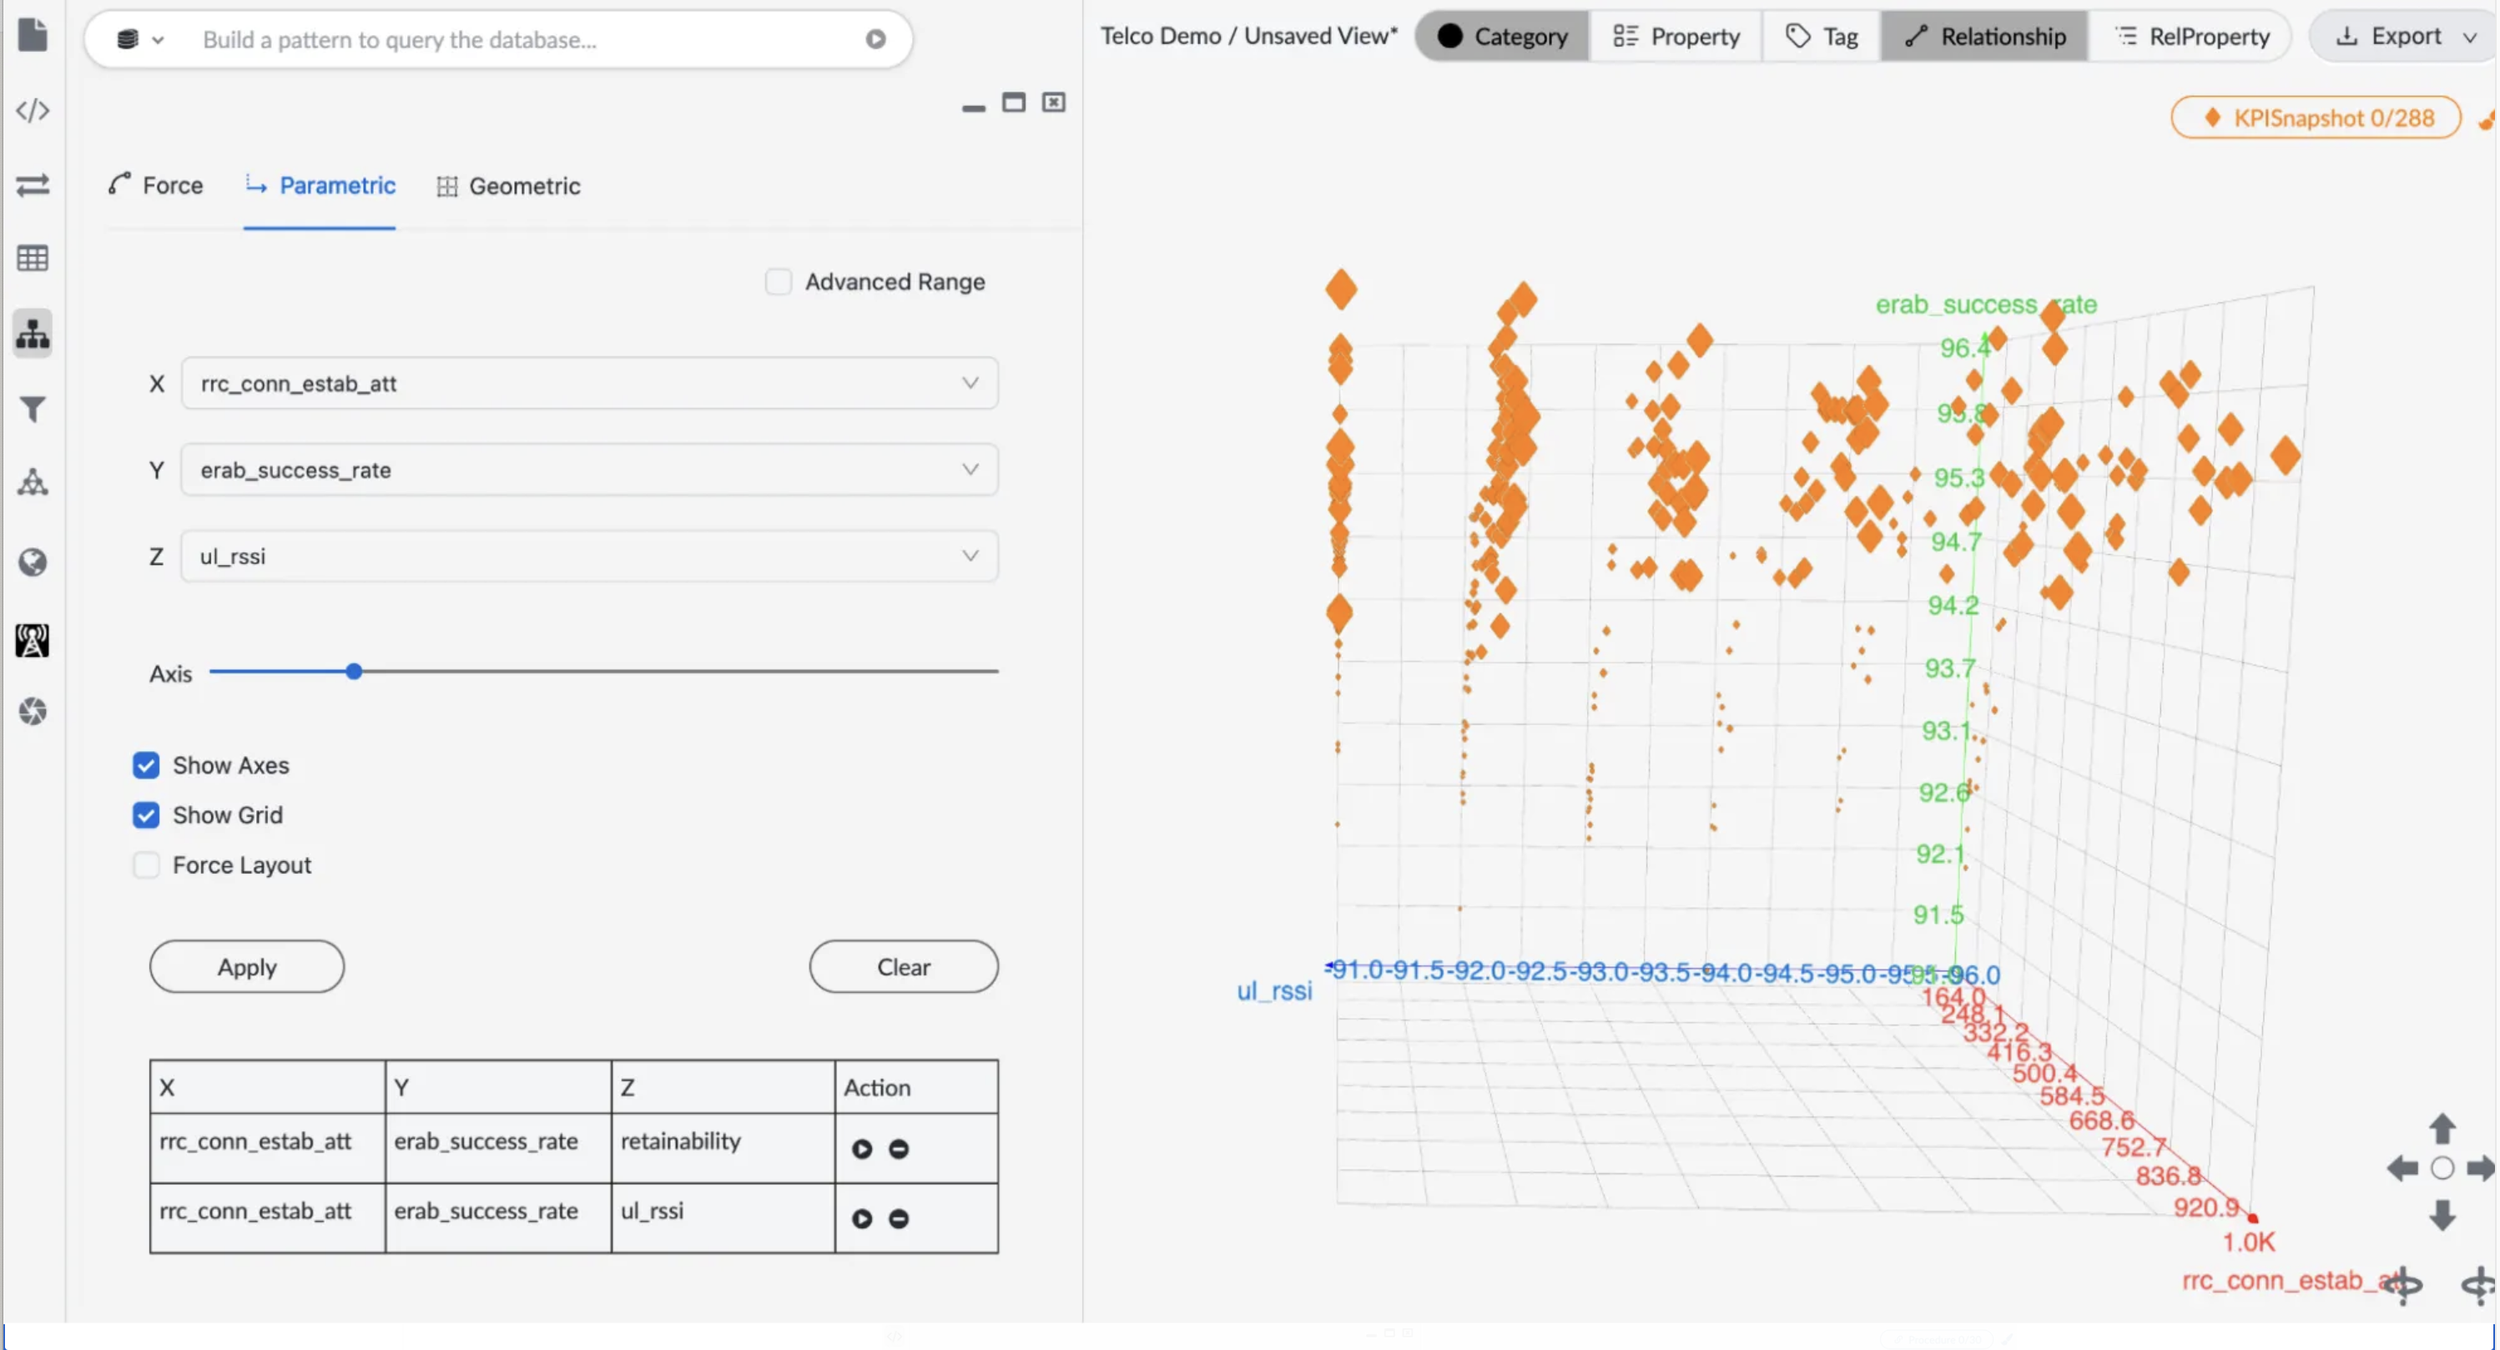Select the hierarchy layout icon in sidebar

coord(33,333)
